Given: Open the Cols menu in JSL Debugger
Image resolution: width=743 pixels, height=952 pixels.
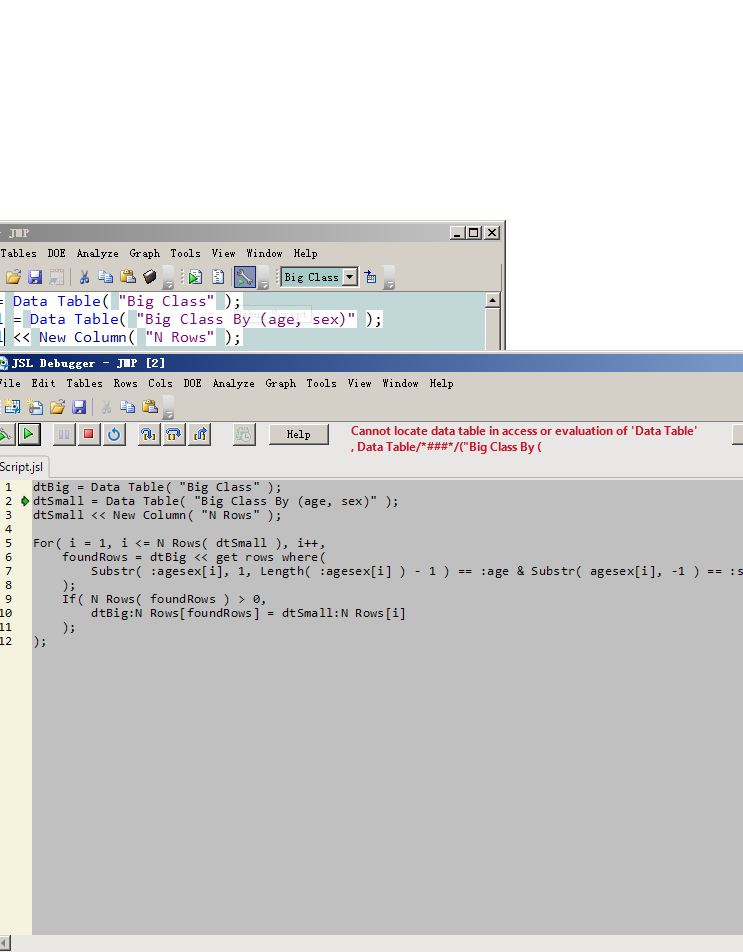Looking at the screenshot, I should (160, 383).
